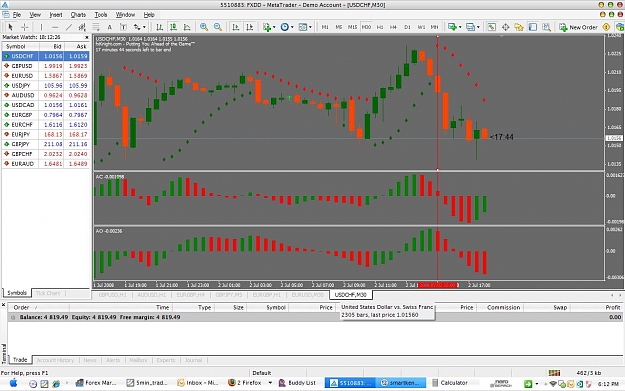Close the Terminal panel
The height and width of the screenshot is (391, 625).
click(3, 305)
